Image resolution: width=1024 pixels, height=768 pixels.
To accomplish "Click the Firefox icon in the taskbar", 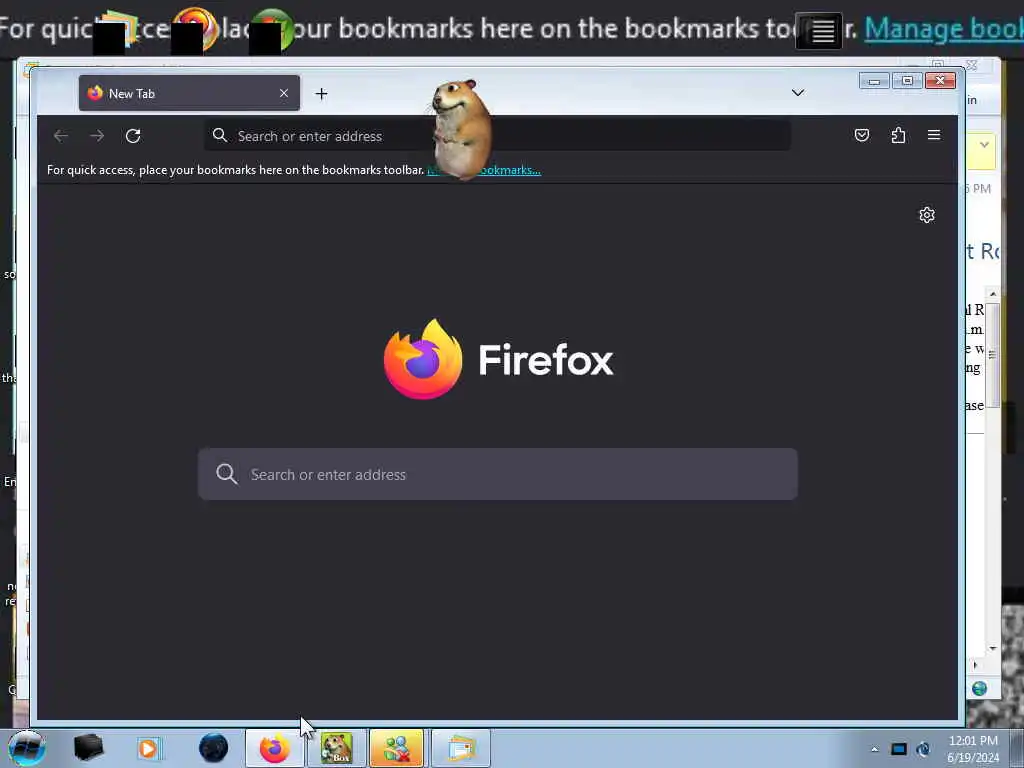I will coord(274,748).
